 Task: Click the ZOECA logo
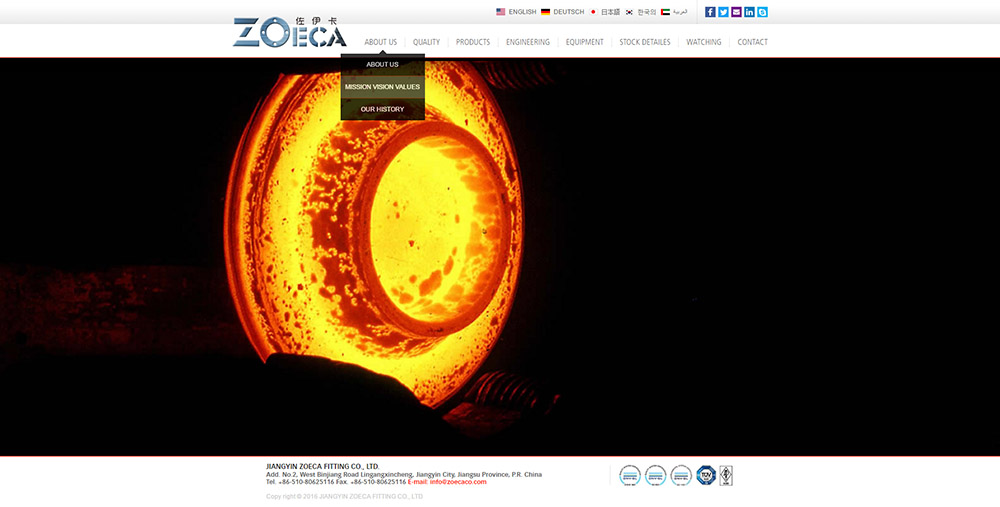click(289, 33)
